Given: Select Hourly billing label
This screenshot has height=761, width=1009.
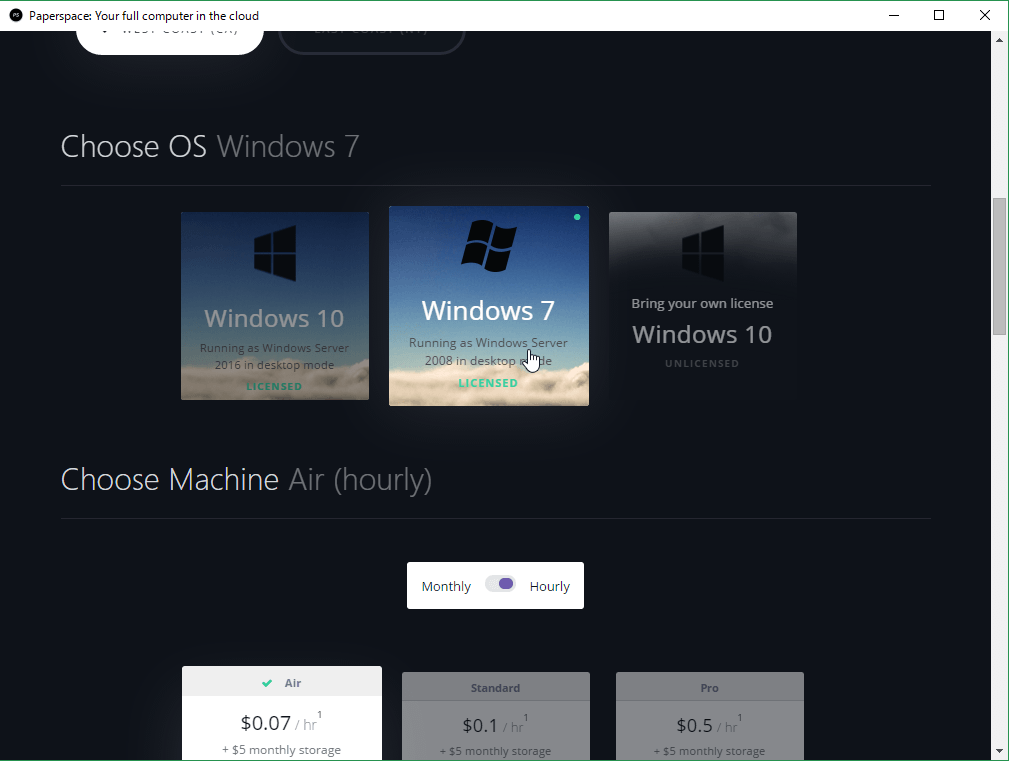Looking at the screenshot, I should pyautogui.click(x=550, y=586).
